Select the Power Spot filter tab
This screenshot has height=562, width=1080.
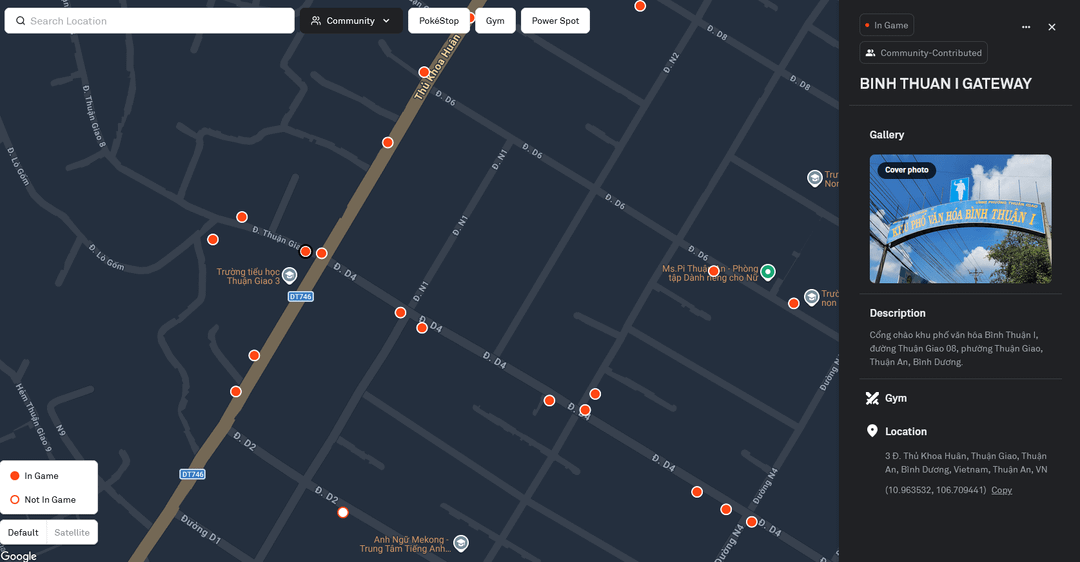[555, 21]
